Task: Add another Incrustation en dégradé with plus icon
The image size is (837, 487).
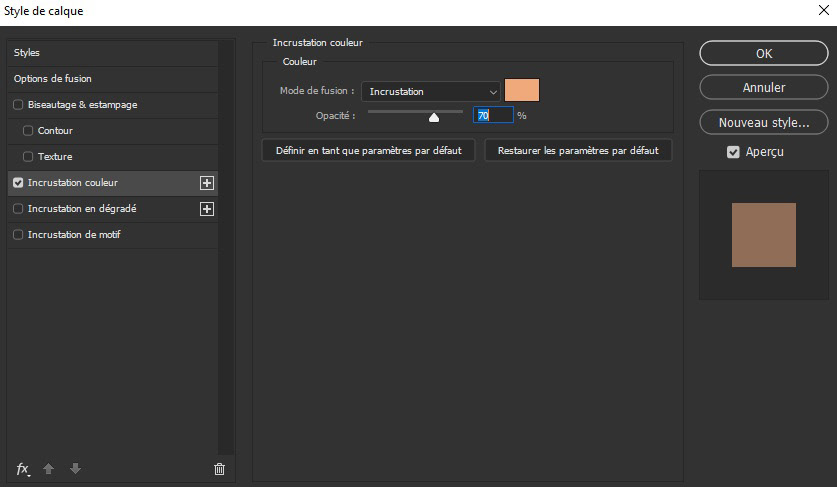Action: [x=207, y=209]
